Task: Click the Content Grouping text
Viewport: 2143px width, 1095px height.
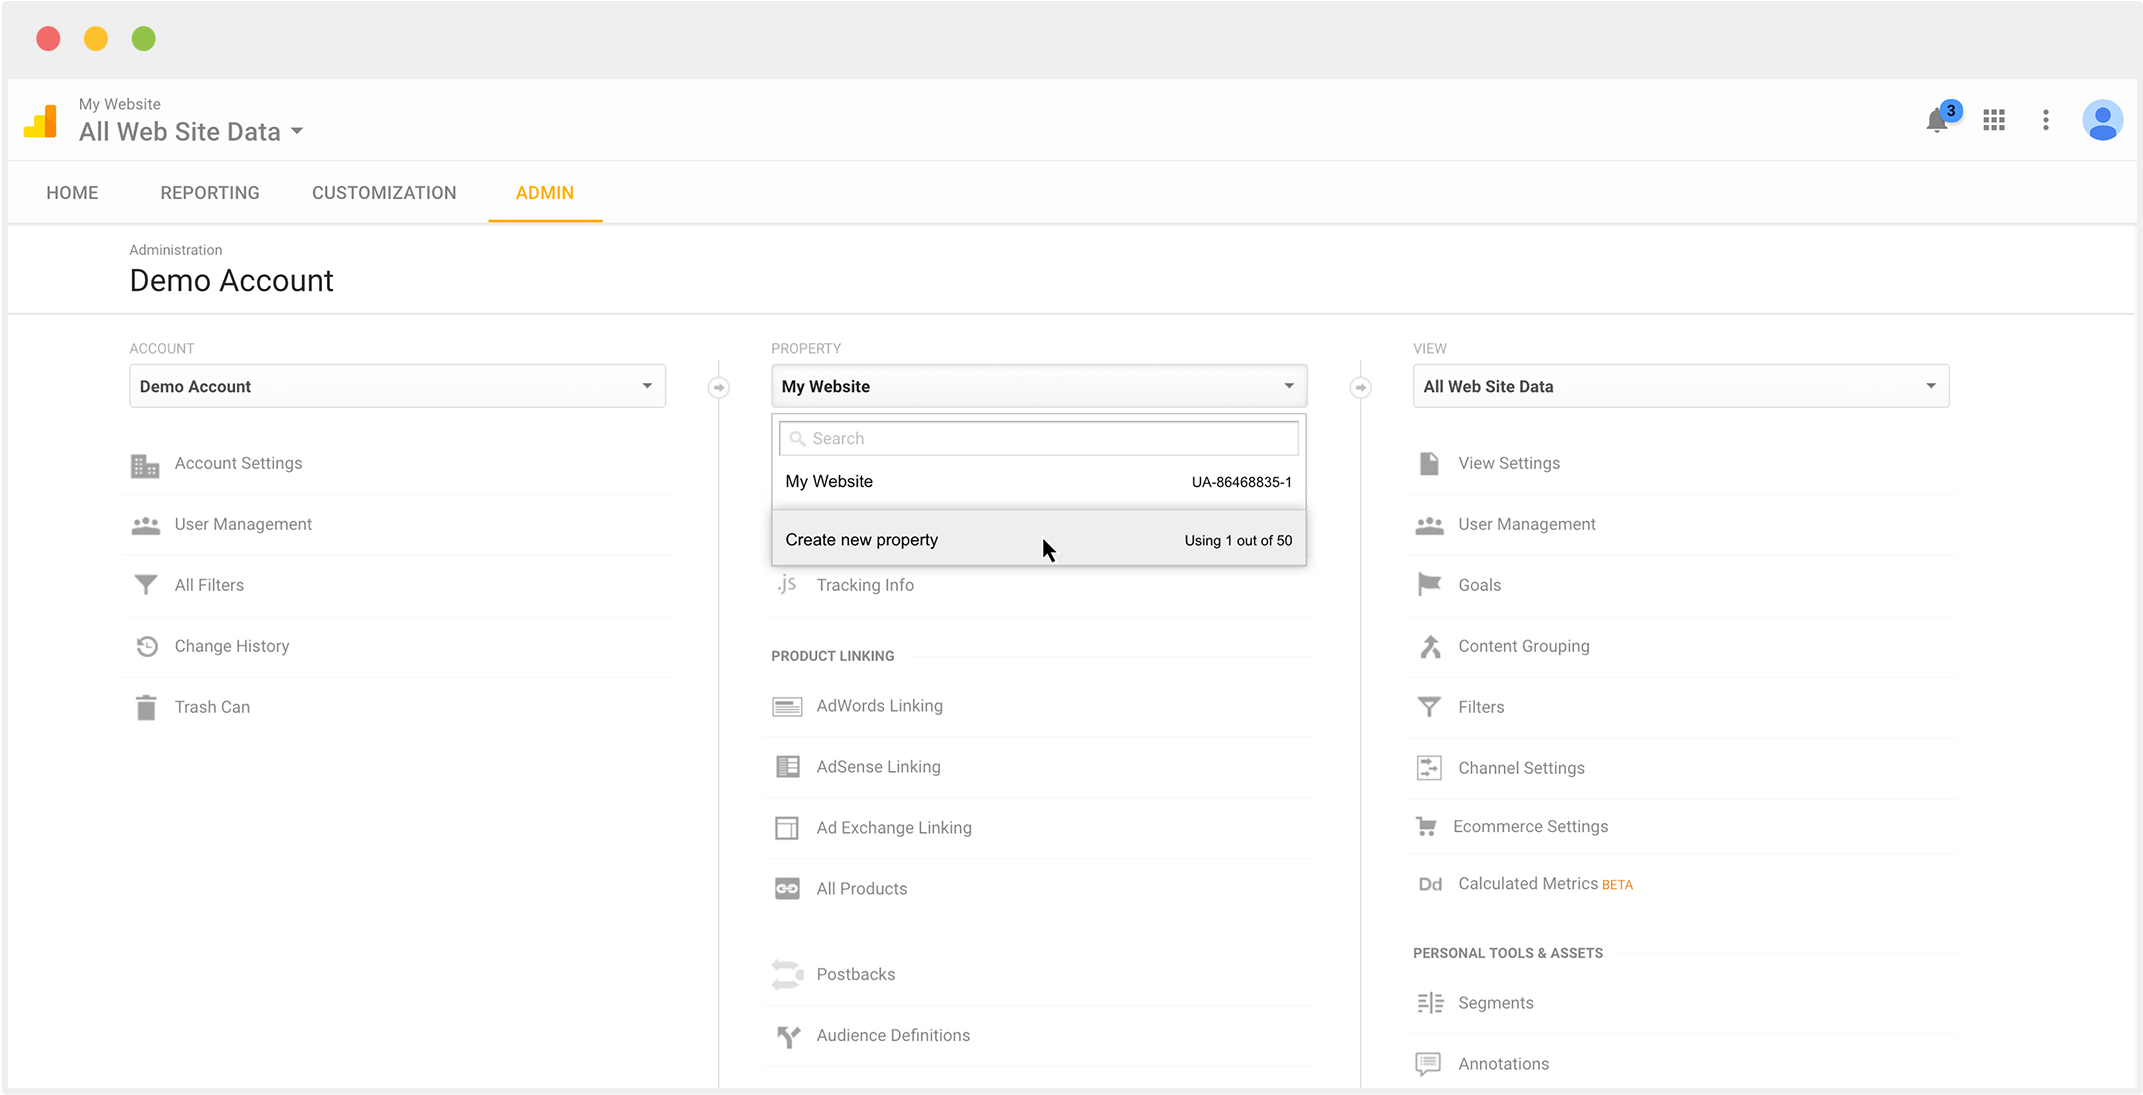Action: pyautogui.click(x=1524, y=646)
